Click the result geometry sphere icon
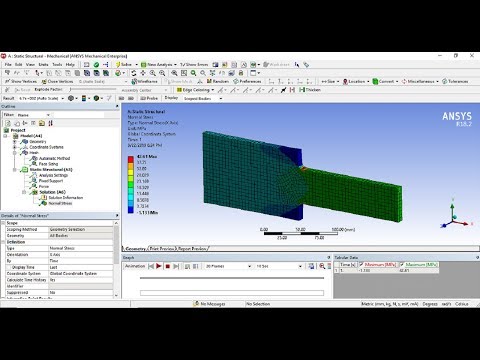The width and height of the screenshot is (480, 360). click(71, 98)
